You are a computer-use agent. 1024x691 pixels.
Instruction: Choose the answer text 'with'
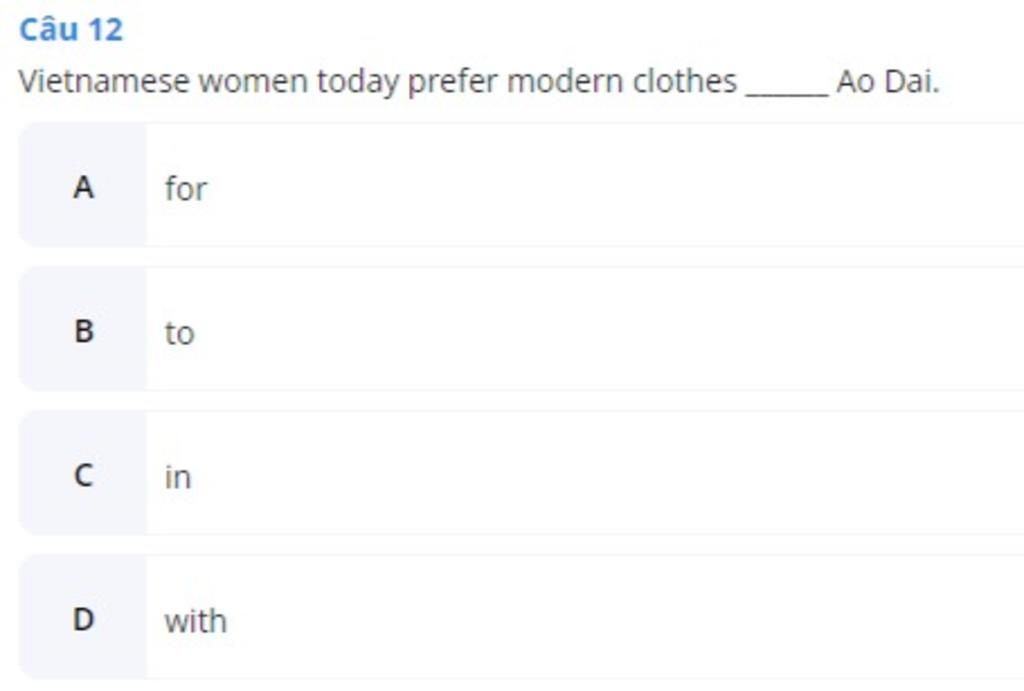click(196, 620)
